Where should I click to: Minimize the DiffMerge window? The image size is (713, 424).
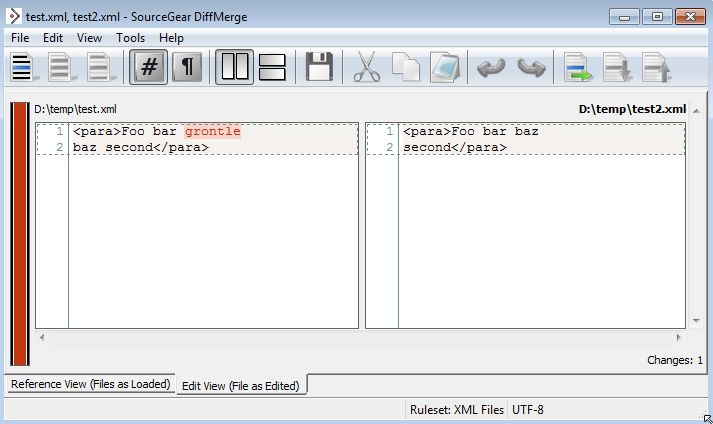[x=624, y=17]
